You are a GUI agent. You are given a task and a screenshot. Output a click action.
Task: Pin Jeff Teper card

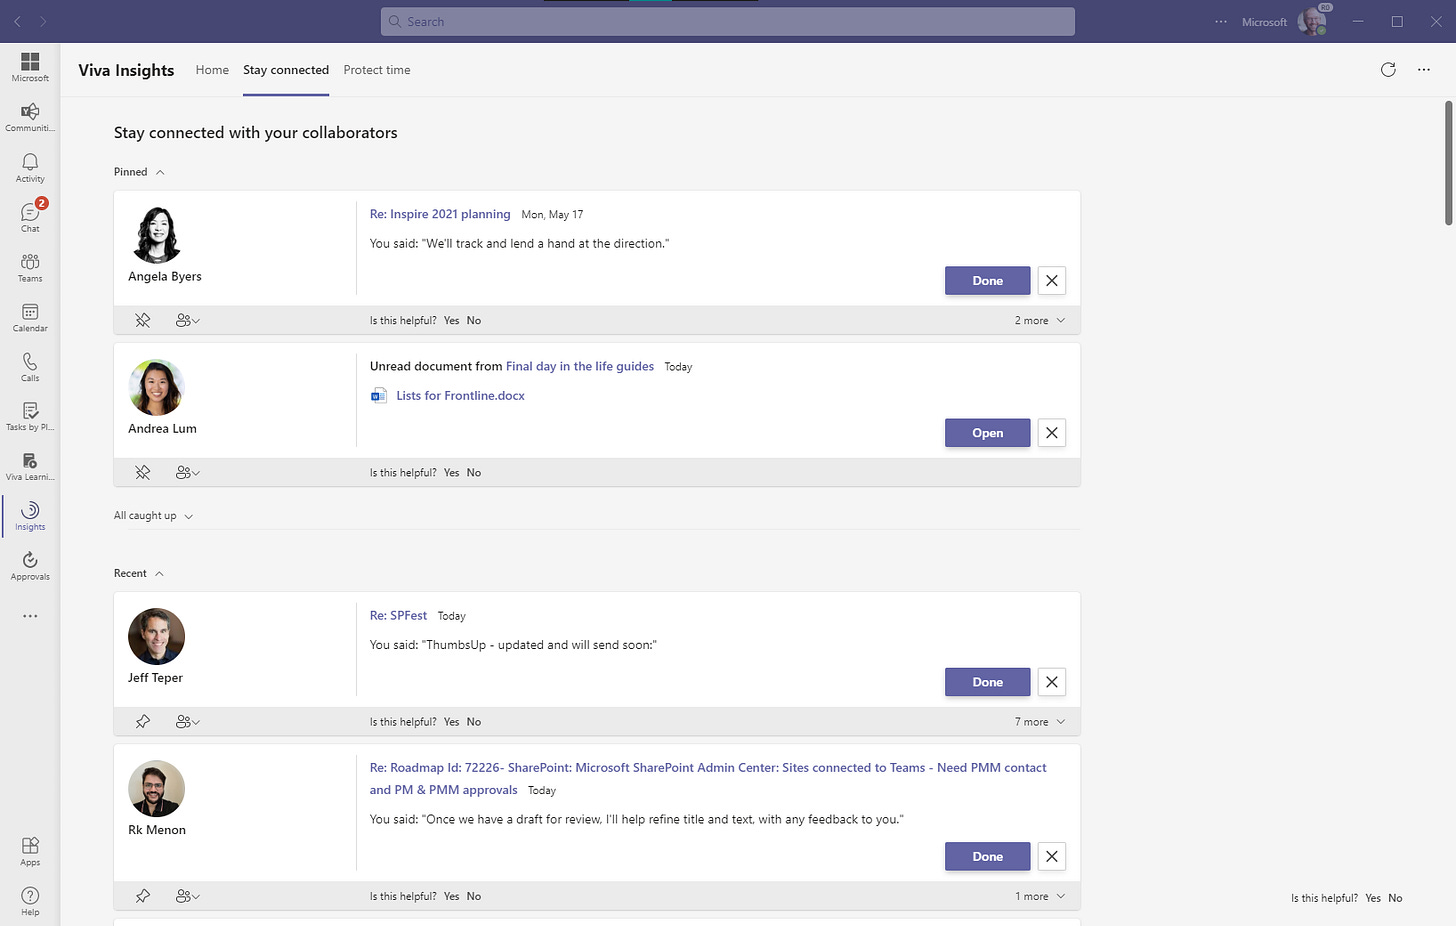(x=143, y=721)
